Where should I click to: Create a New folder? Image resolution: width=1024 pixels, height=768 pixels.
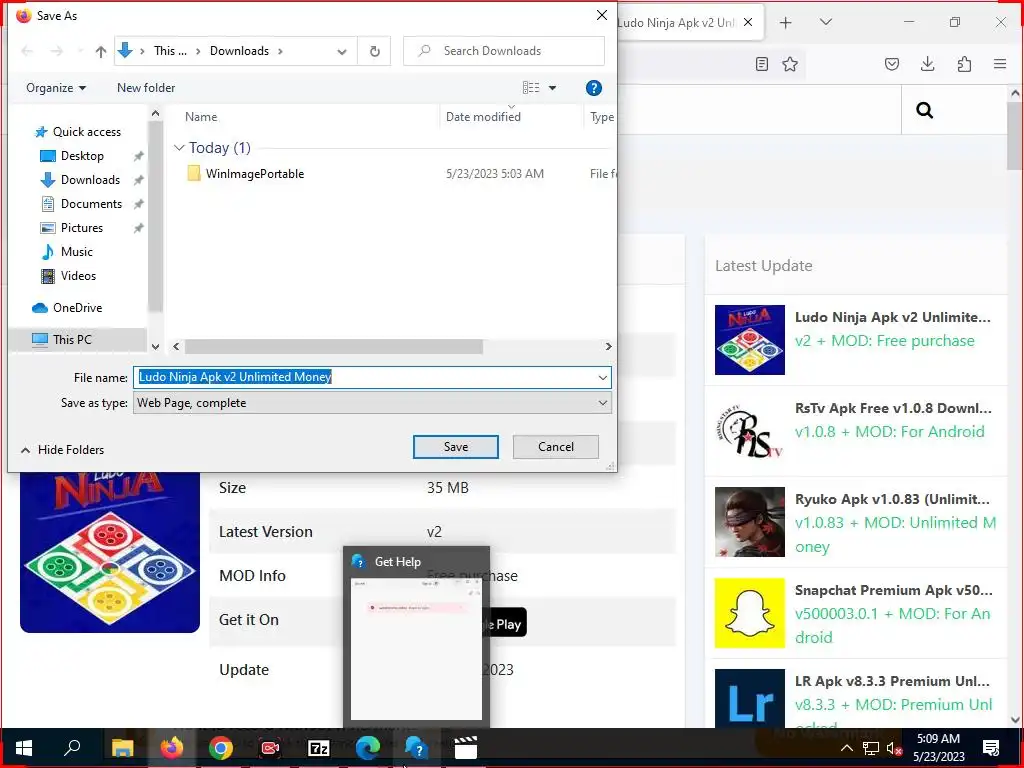146,88
